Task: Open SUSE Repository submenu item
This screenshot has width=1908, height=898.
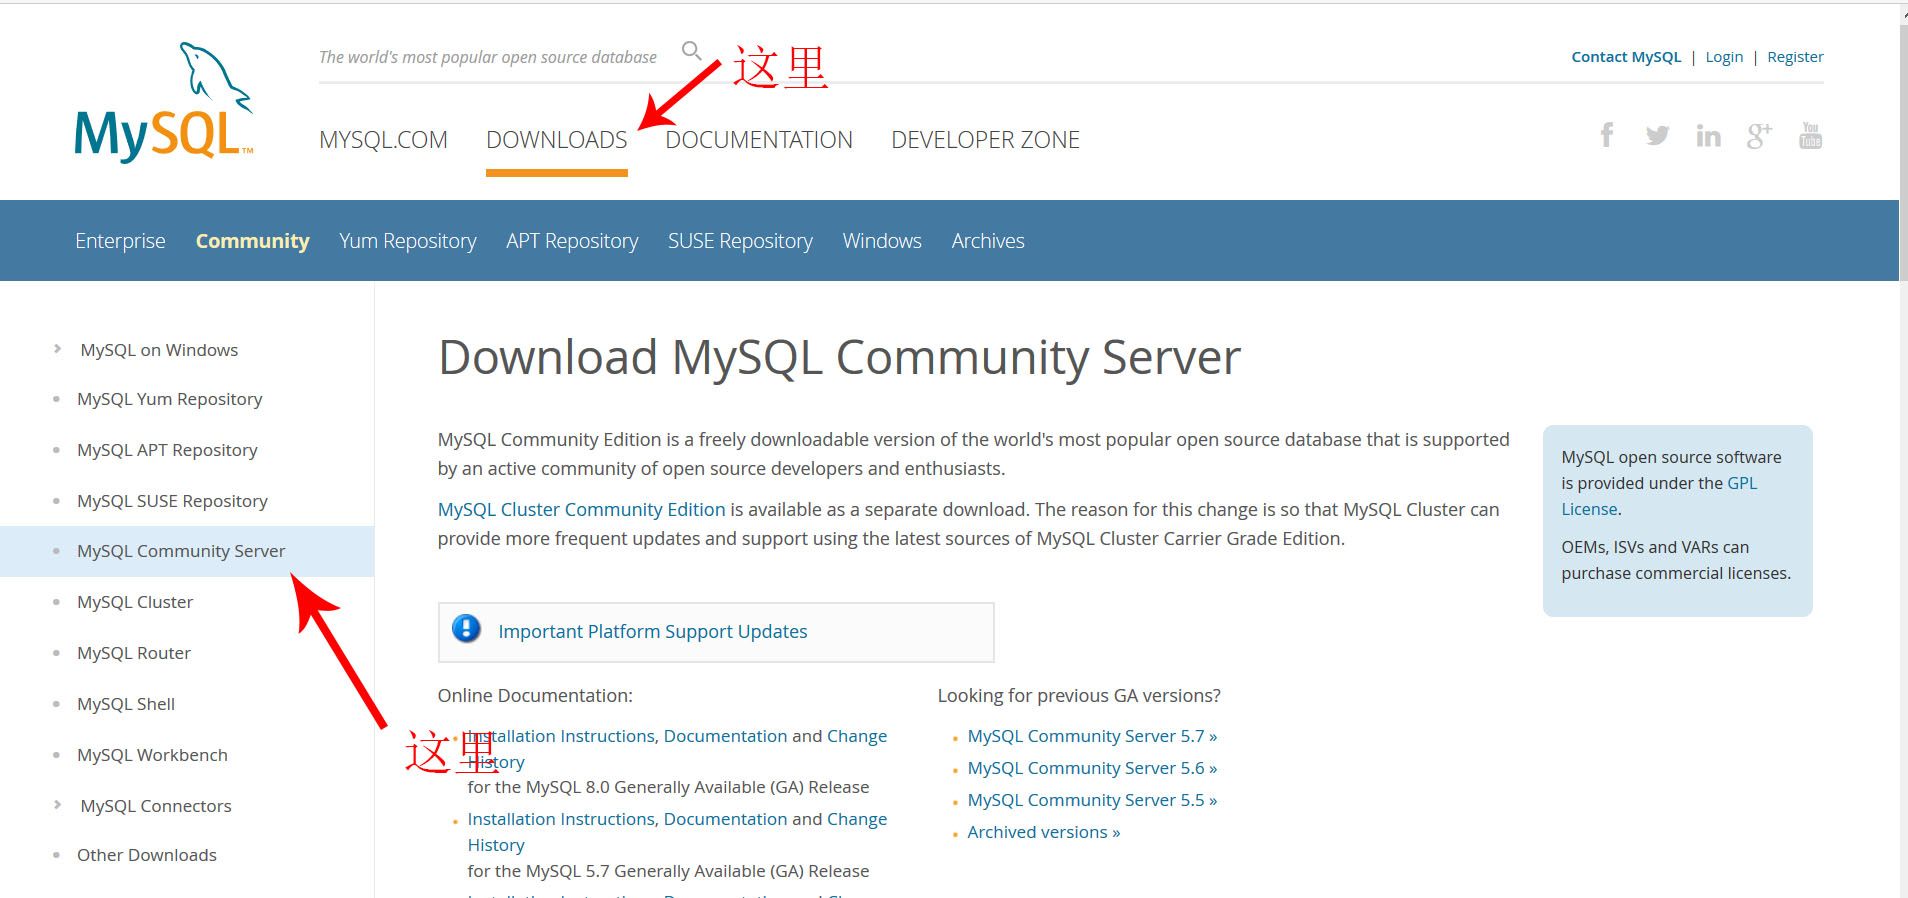Action: [740, 241]
